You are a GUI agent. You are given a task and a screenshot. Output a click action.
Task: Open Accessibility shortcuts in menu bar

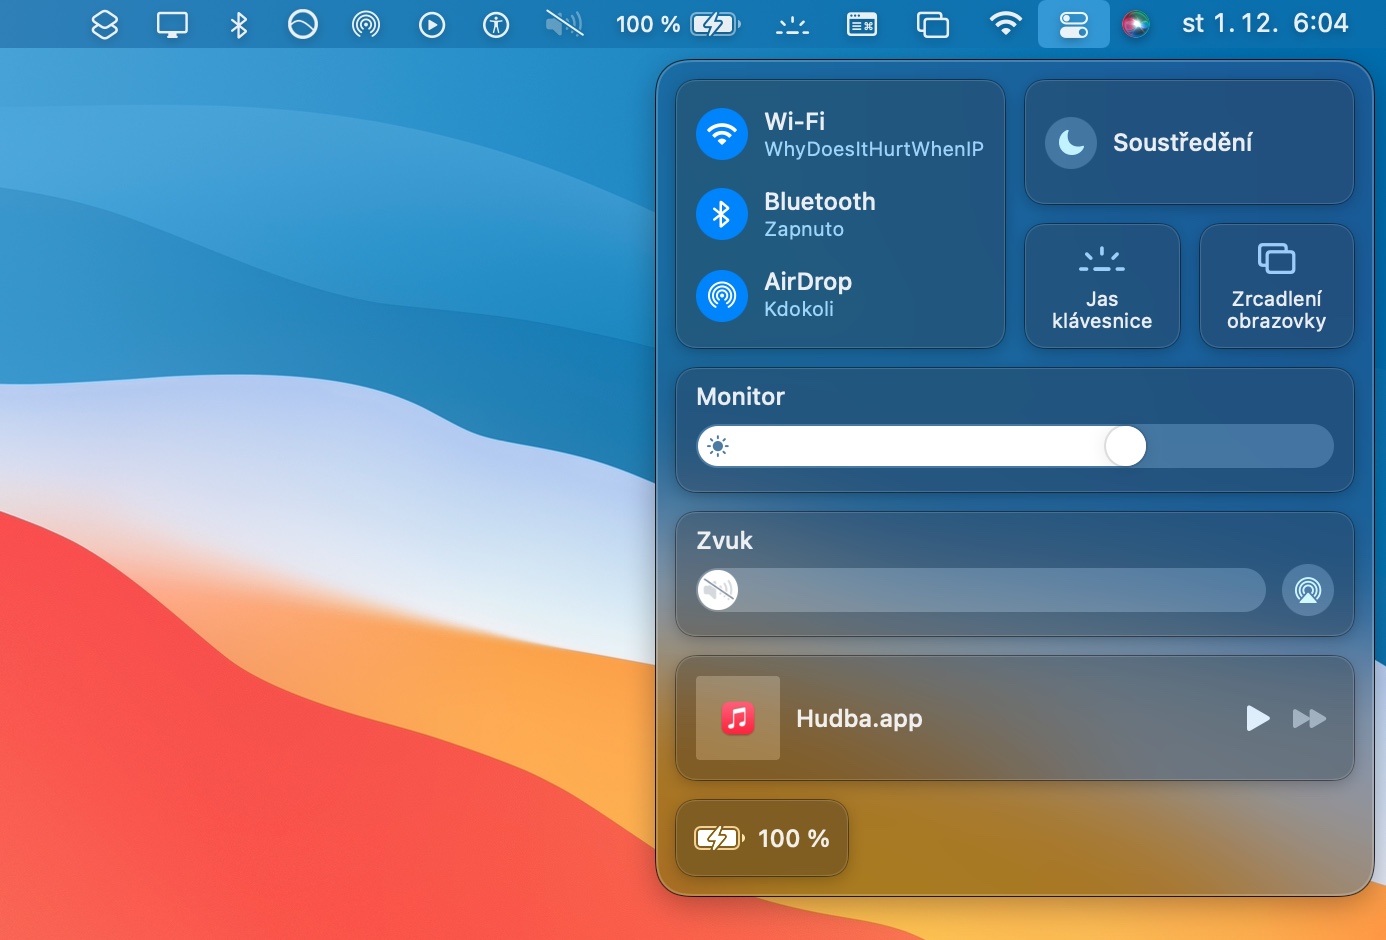[496, 24]
